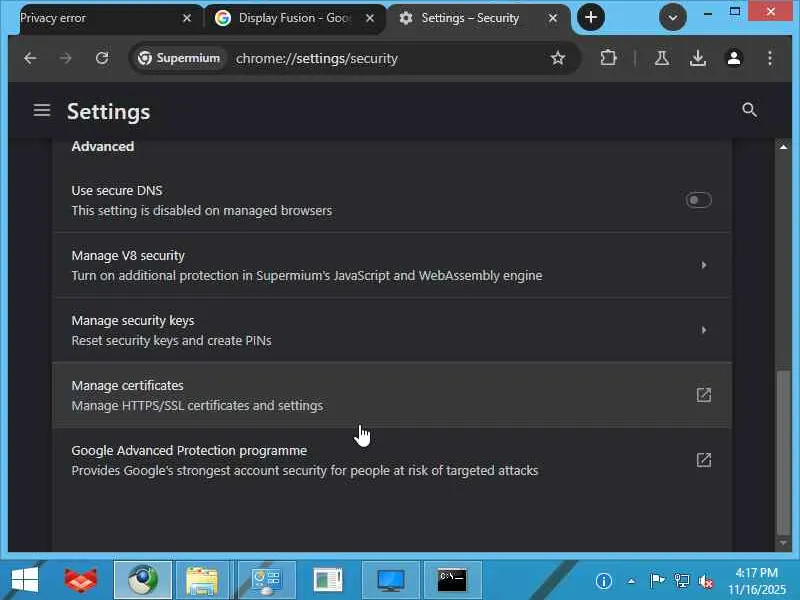Open the Command Prompt taskbar icon
Image resolution: width=800 pixels, height=600 pixels.
452,580
